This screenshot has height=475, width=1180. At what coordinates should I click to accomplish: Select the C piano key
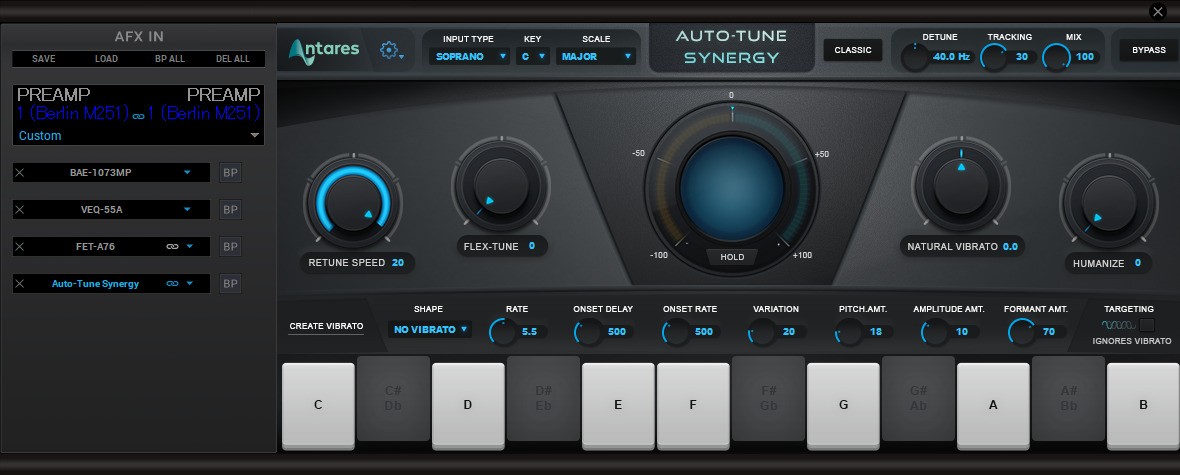pyautogui.click(x=318, y=405)
